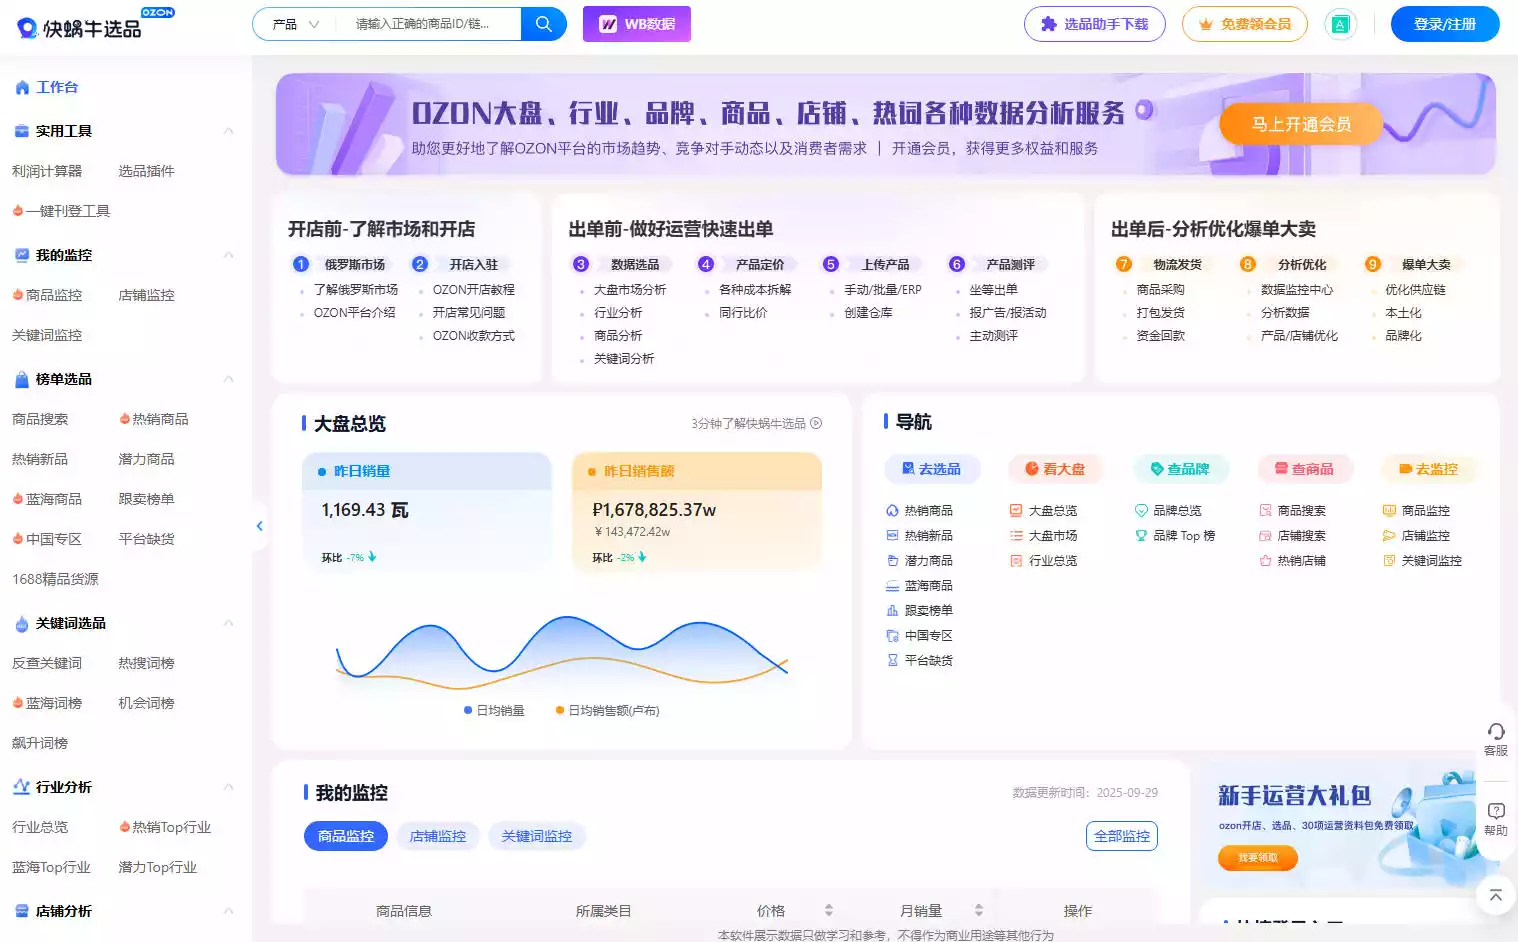Open 客服 customer service headset icon
Screen dimensions: 1518x942
point(1496,732)
